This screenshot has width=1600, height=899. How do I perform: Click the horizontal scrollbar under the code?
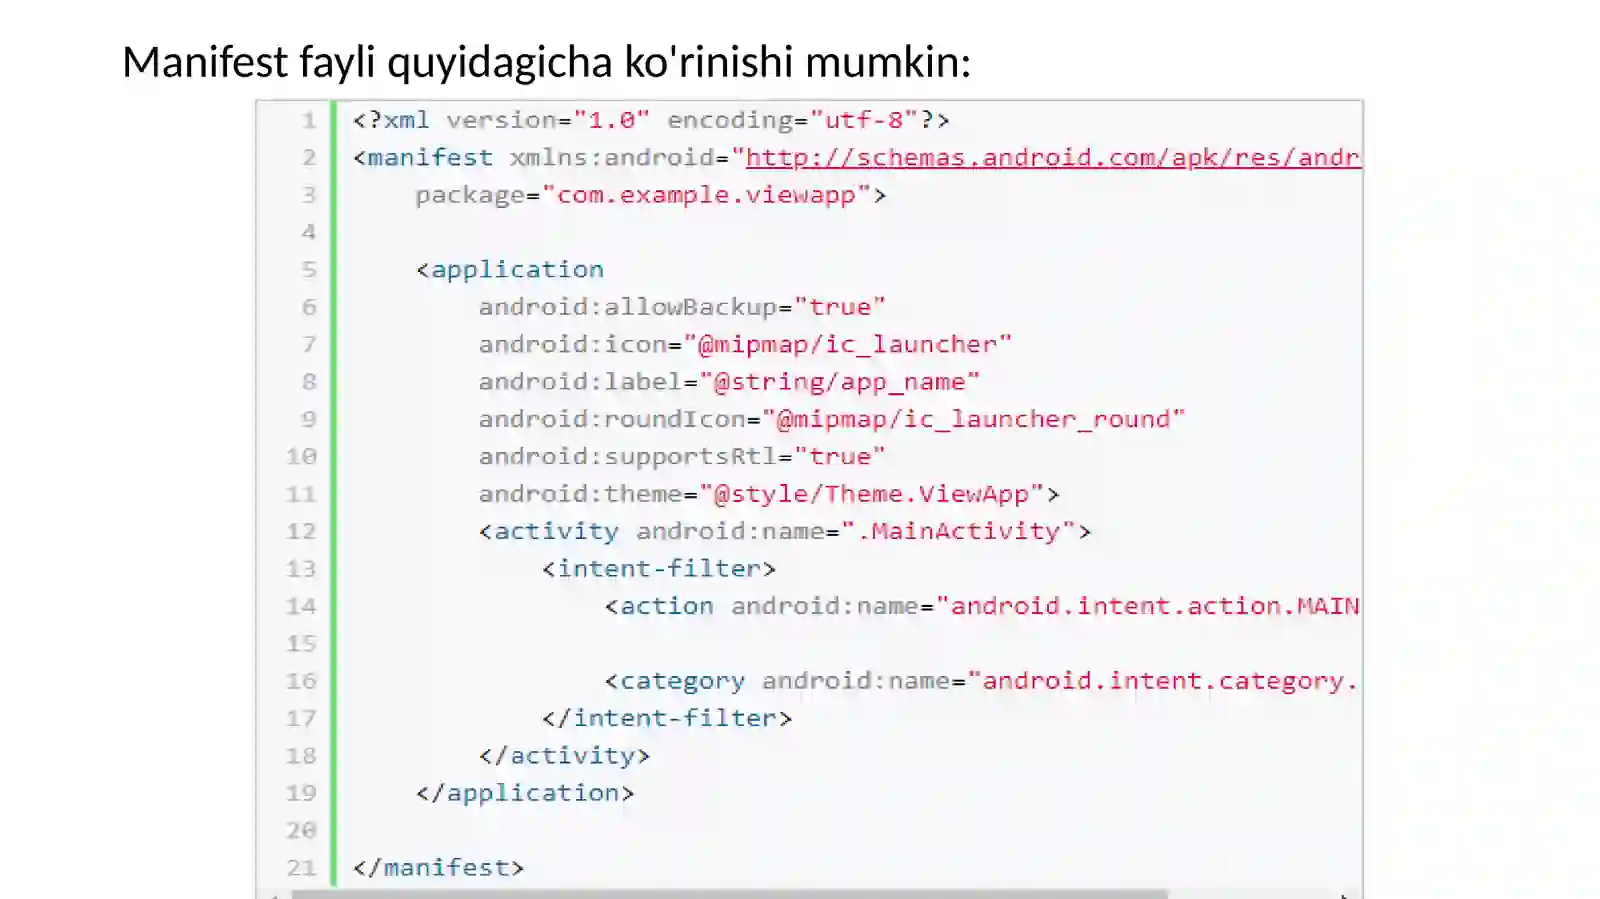pos(730,894)
